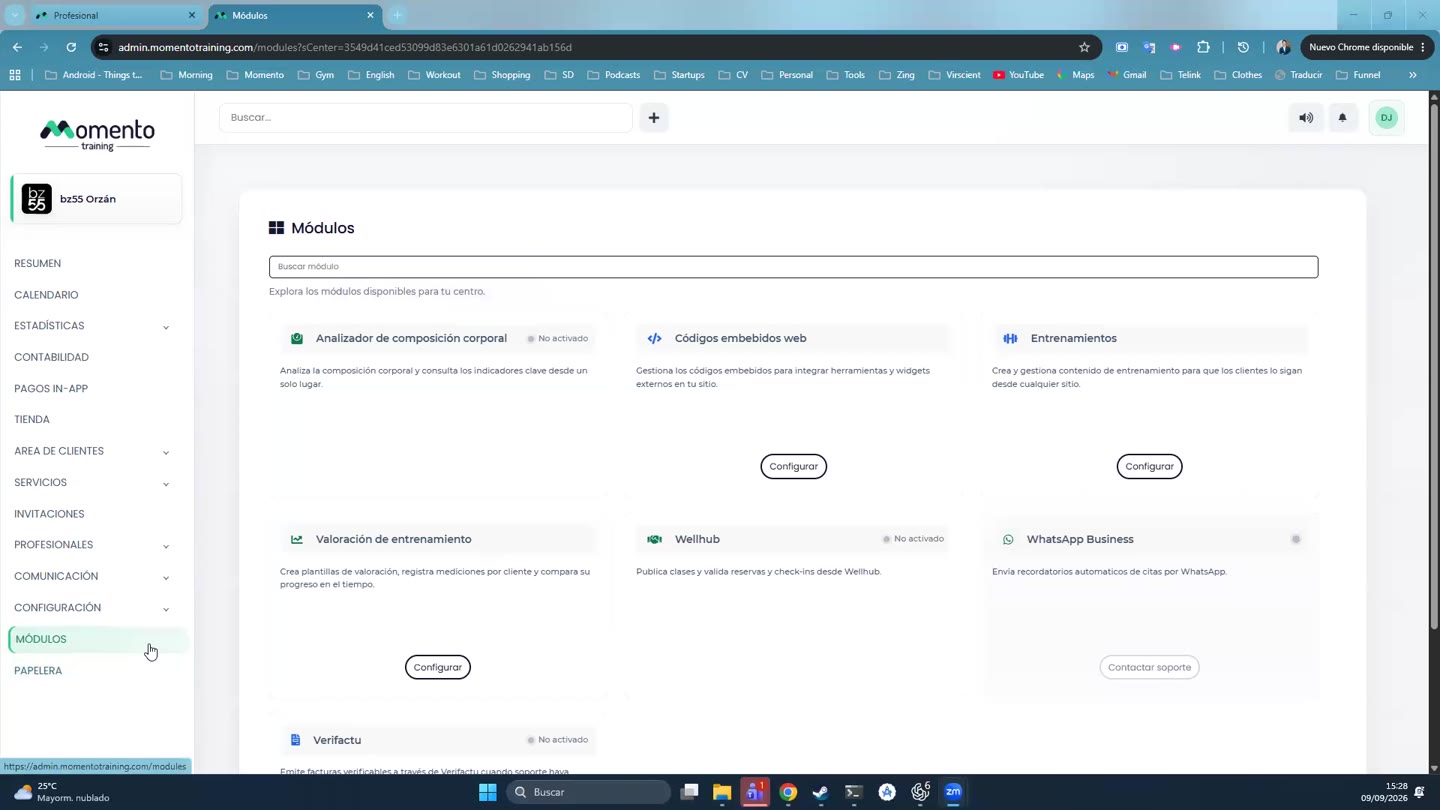Reload the page in Chrome
The image size is (1440, 810).
coord(71,47)
